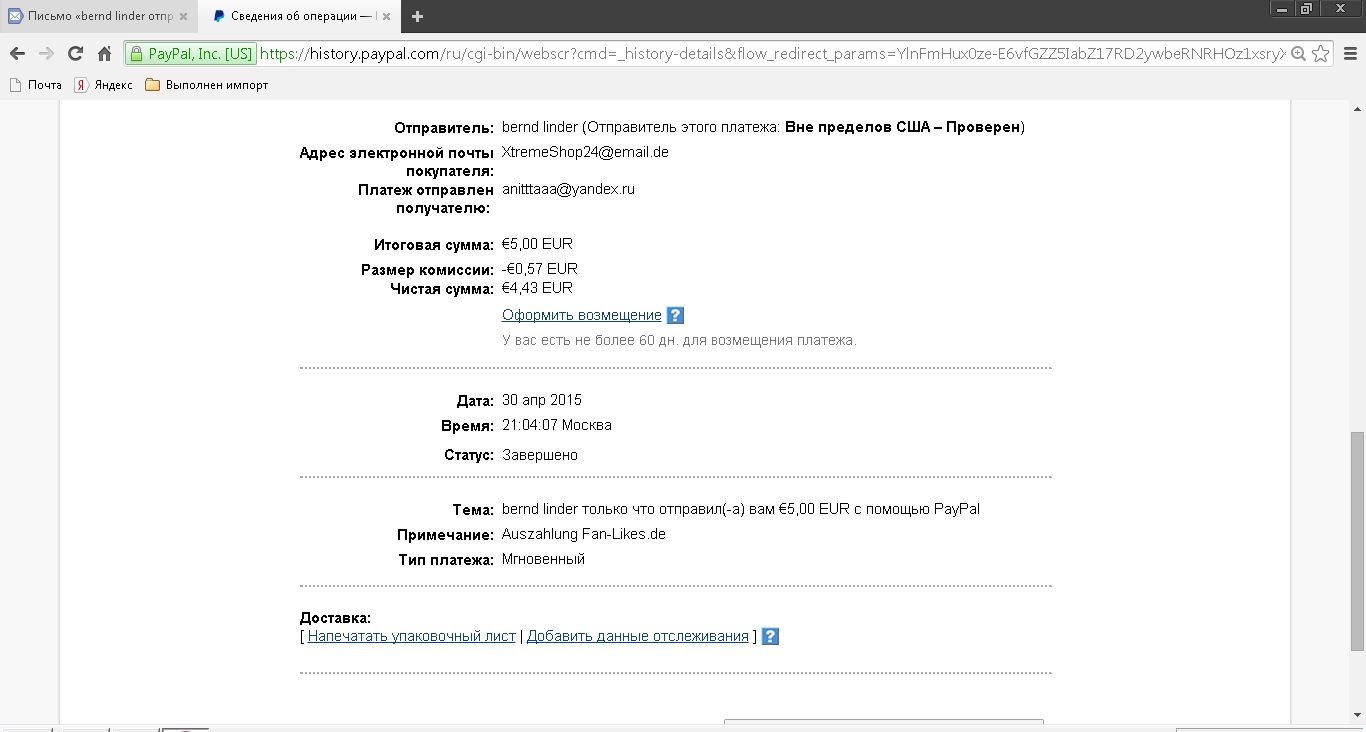View PayPal, Inc. [US] security certificate info

click(x=191, y=54)
